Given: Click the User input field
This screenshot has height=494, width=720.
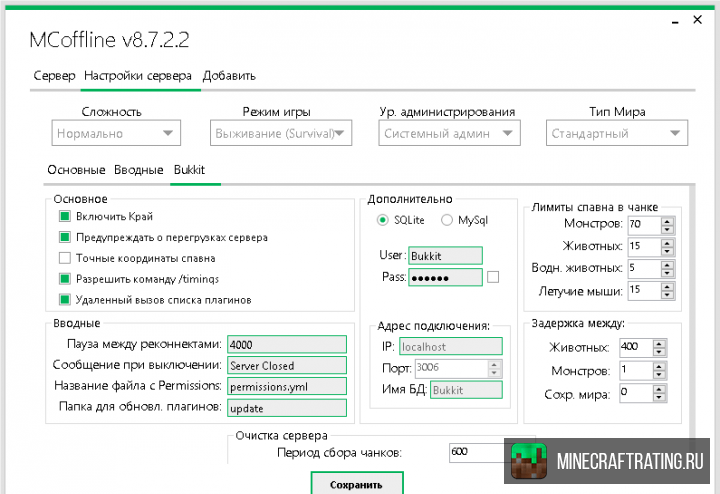Looking at the screenshot, I should [x=445, y=256].
